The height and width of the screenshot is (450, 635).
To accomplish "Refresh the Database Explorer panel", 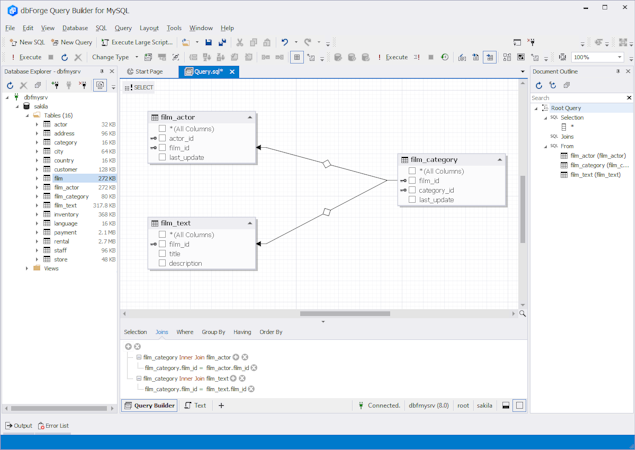I will [10, 86].
